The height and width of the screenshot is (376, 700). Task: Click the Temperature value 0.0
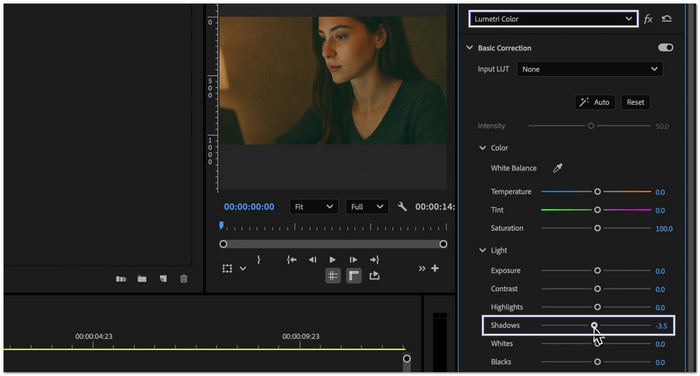(660, 192)
